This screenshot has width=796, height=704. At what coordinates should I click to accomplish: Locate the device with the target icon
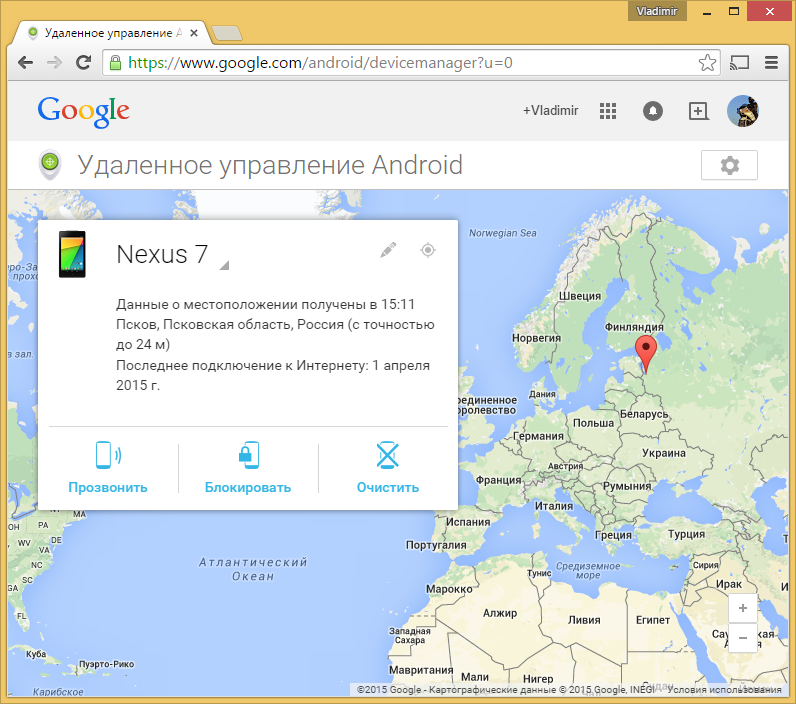(428, 250)
